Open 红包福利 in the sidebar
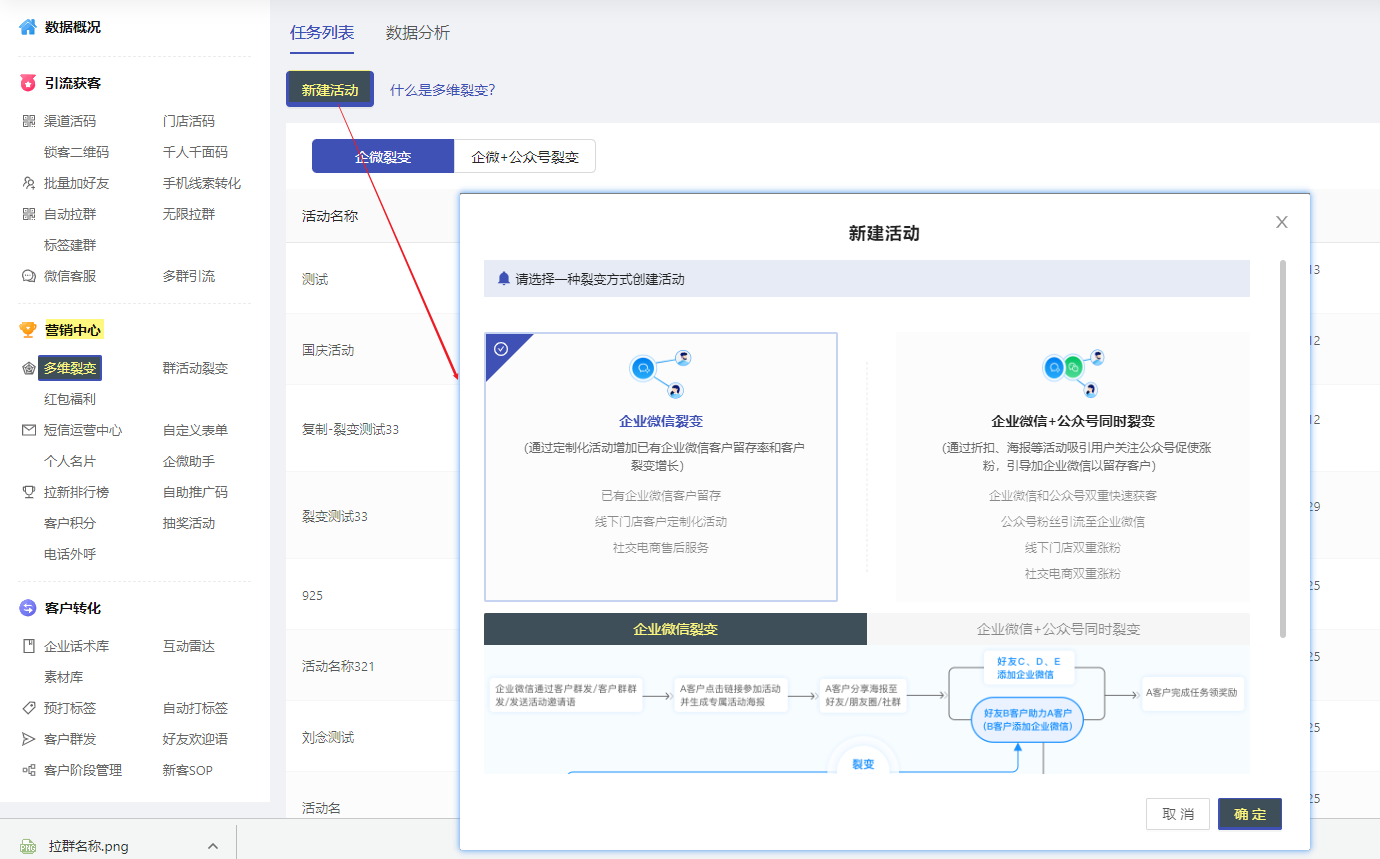Image resolution: width=1380 pixels, height=859 pixels. (x=70, y=399)
